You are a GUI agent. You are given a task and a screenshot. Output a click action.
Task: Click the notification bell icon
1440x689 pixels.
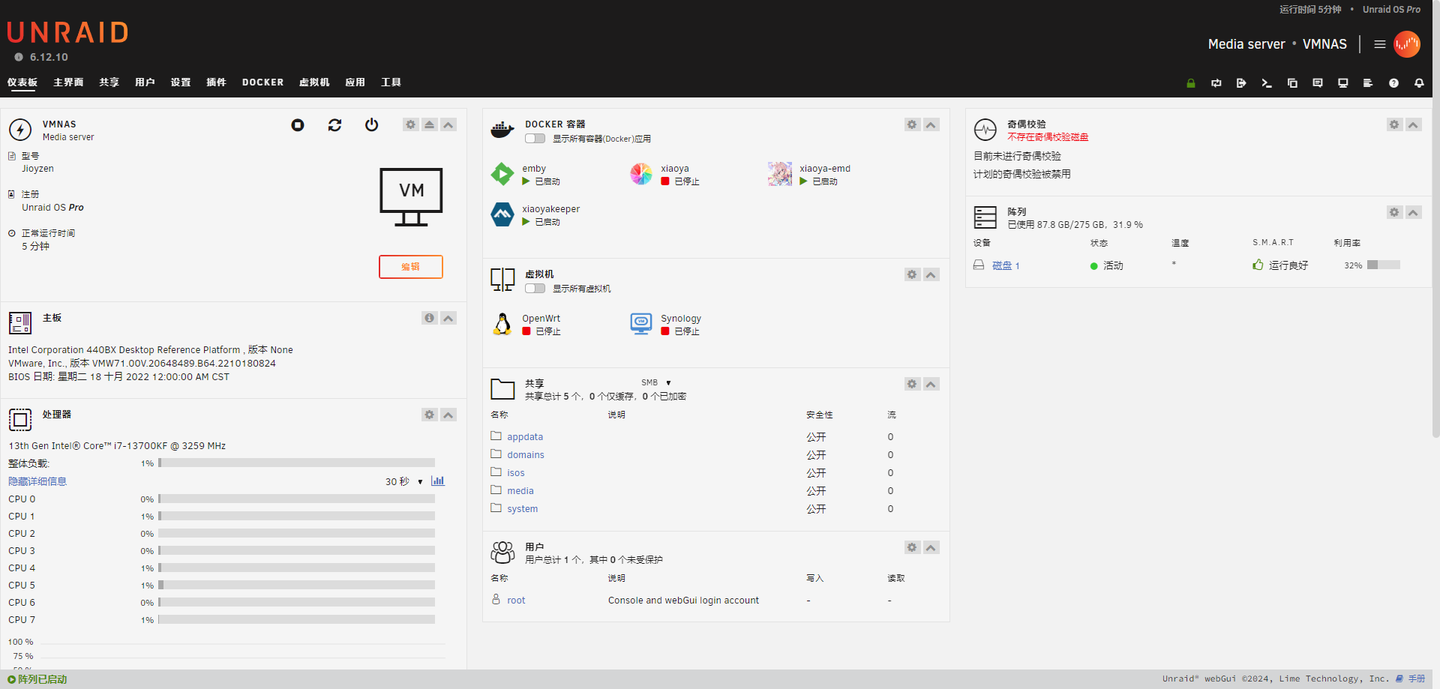[1419, 83]
